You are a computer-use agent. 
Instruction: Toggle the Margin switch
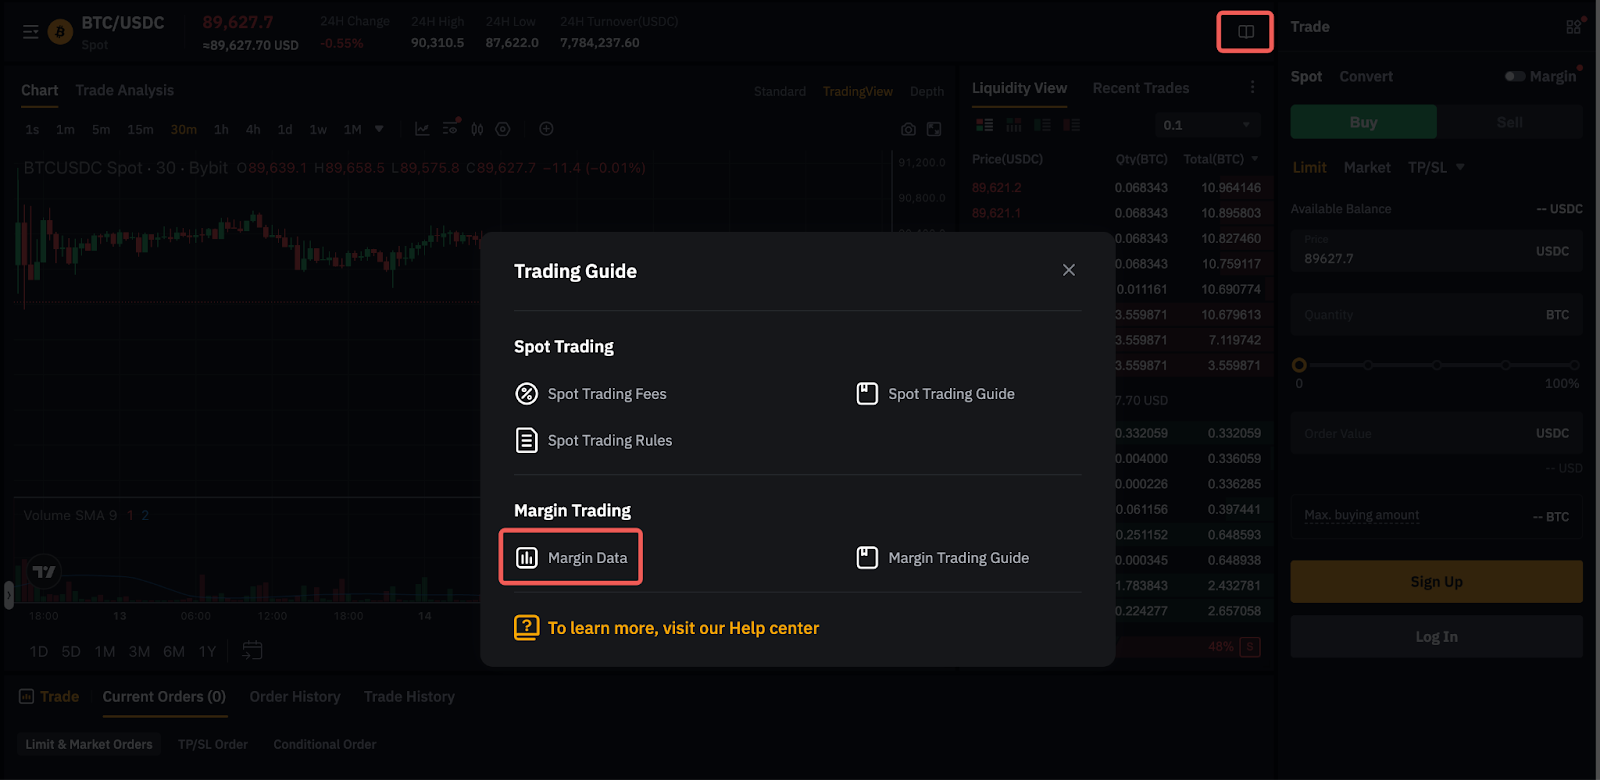[x=1515, y=77]
